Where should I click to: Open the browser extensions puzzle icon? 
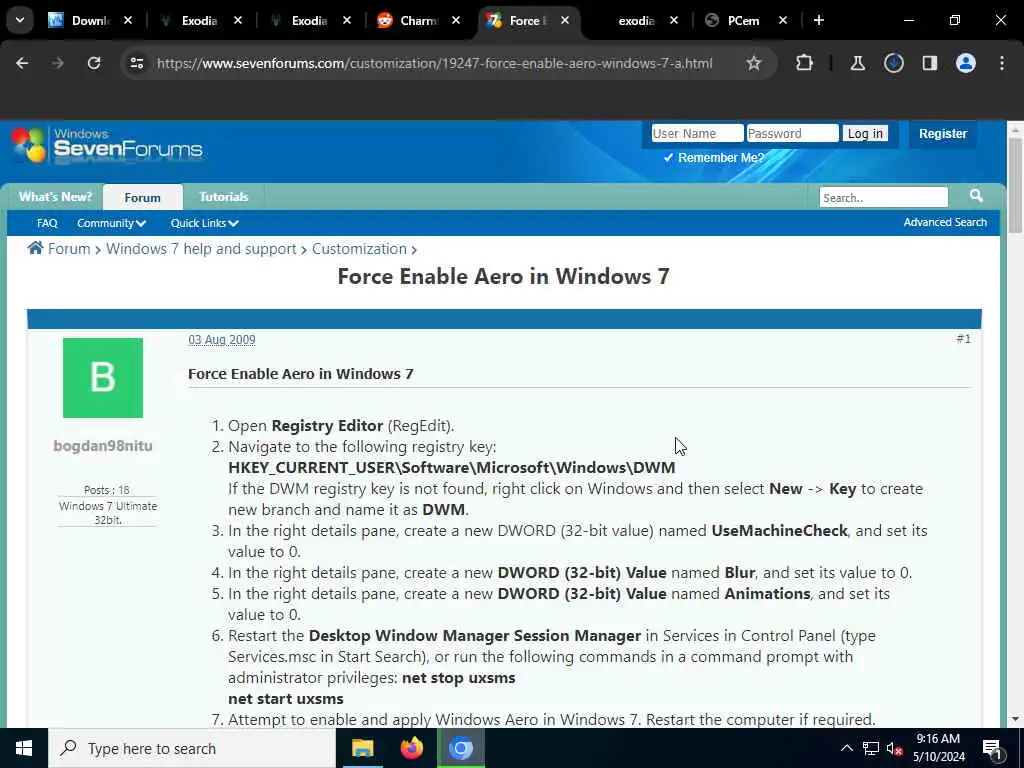(x=805, y=63)
